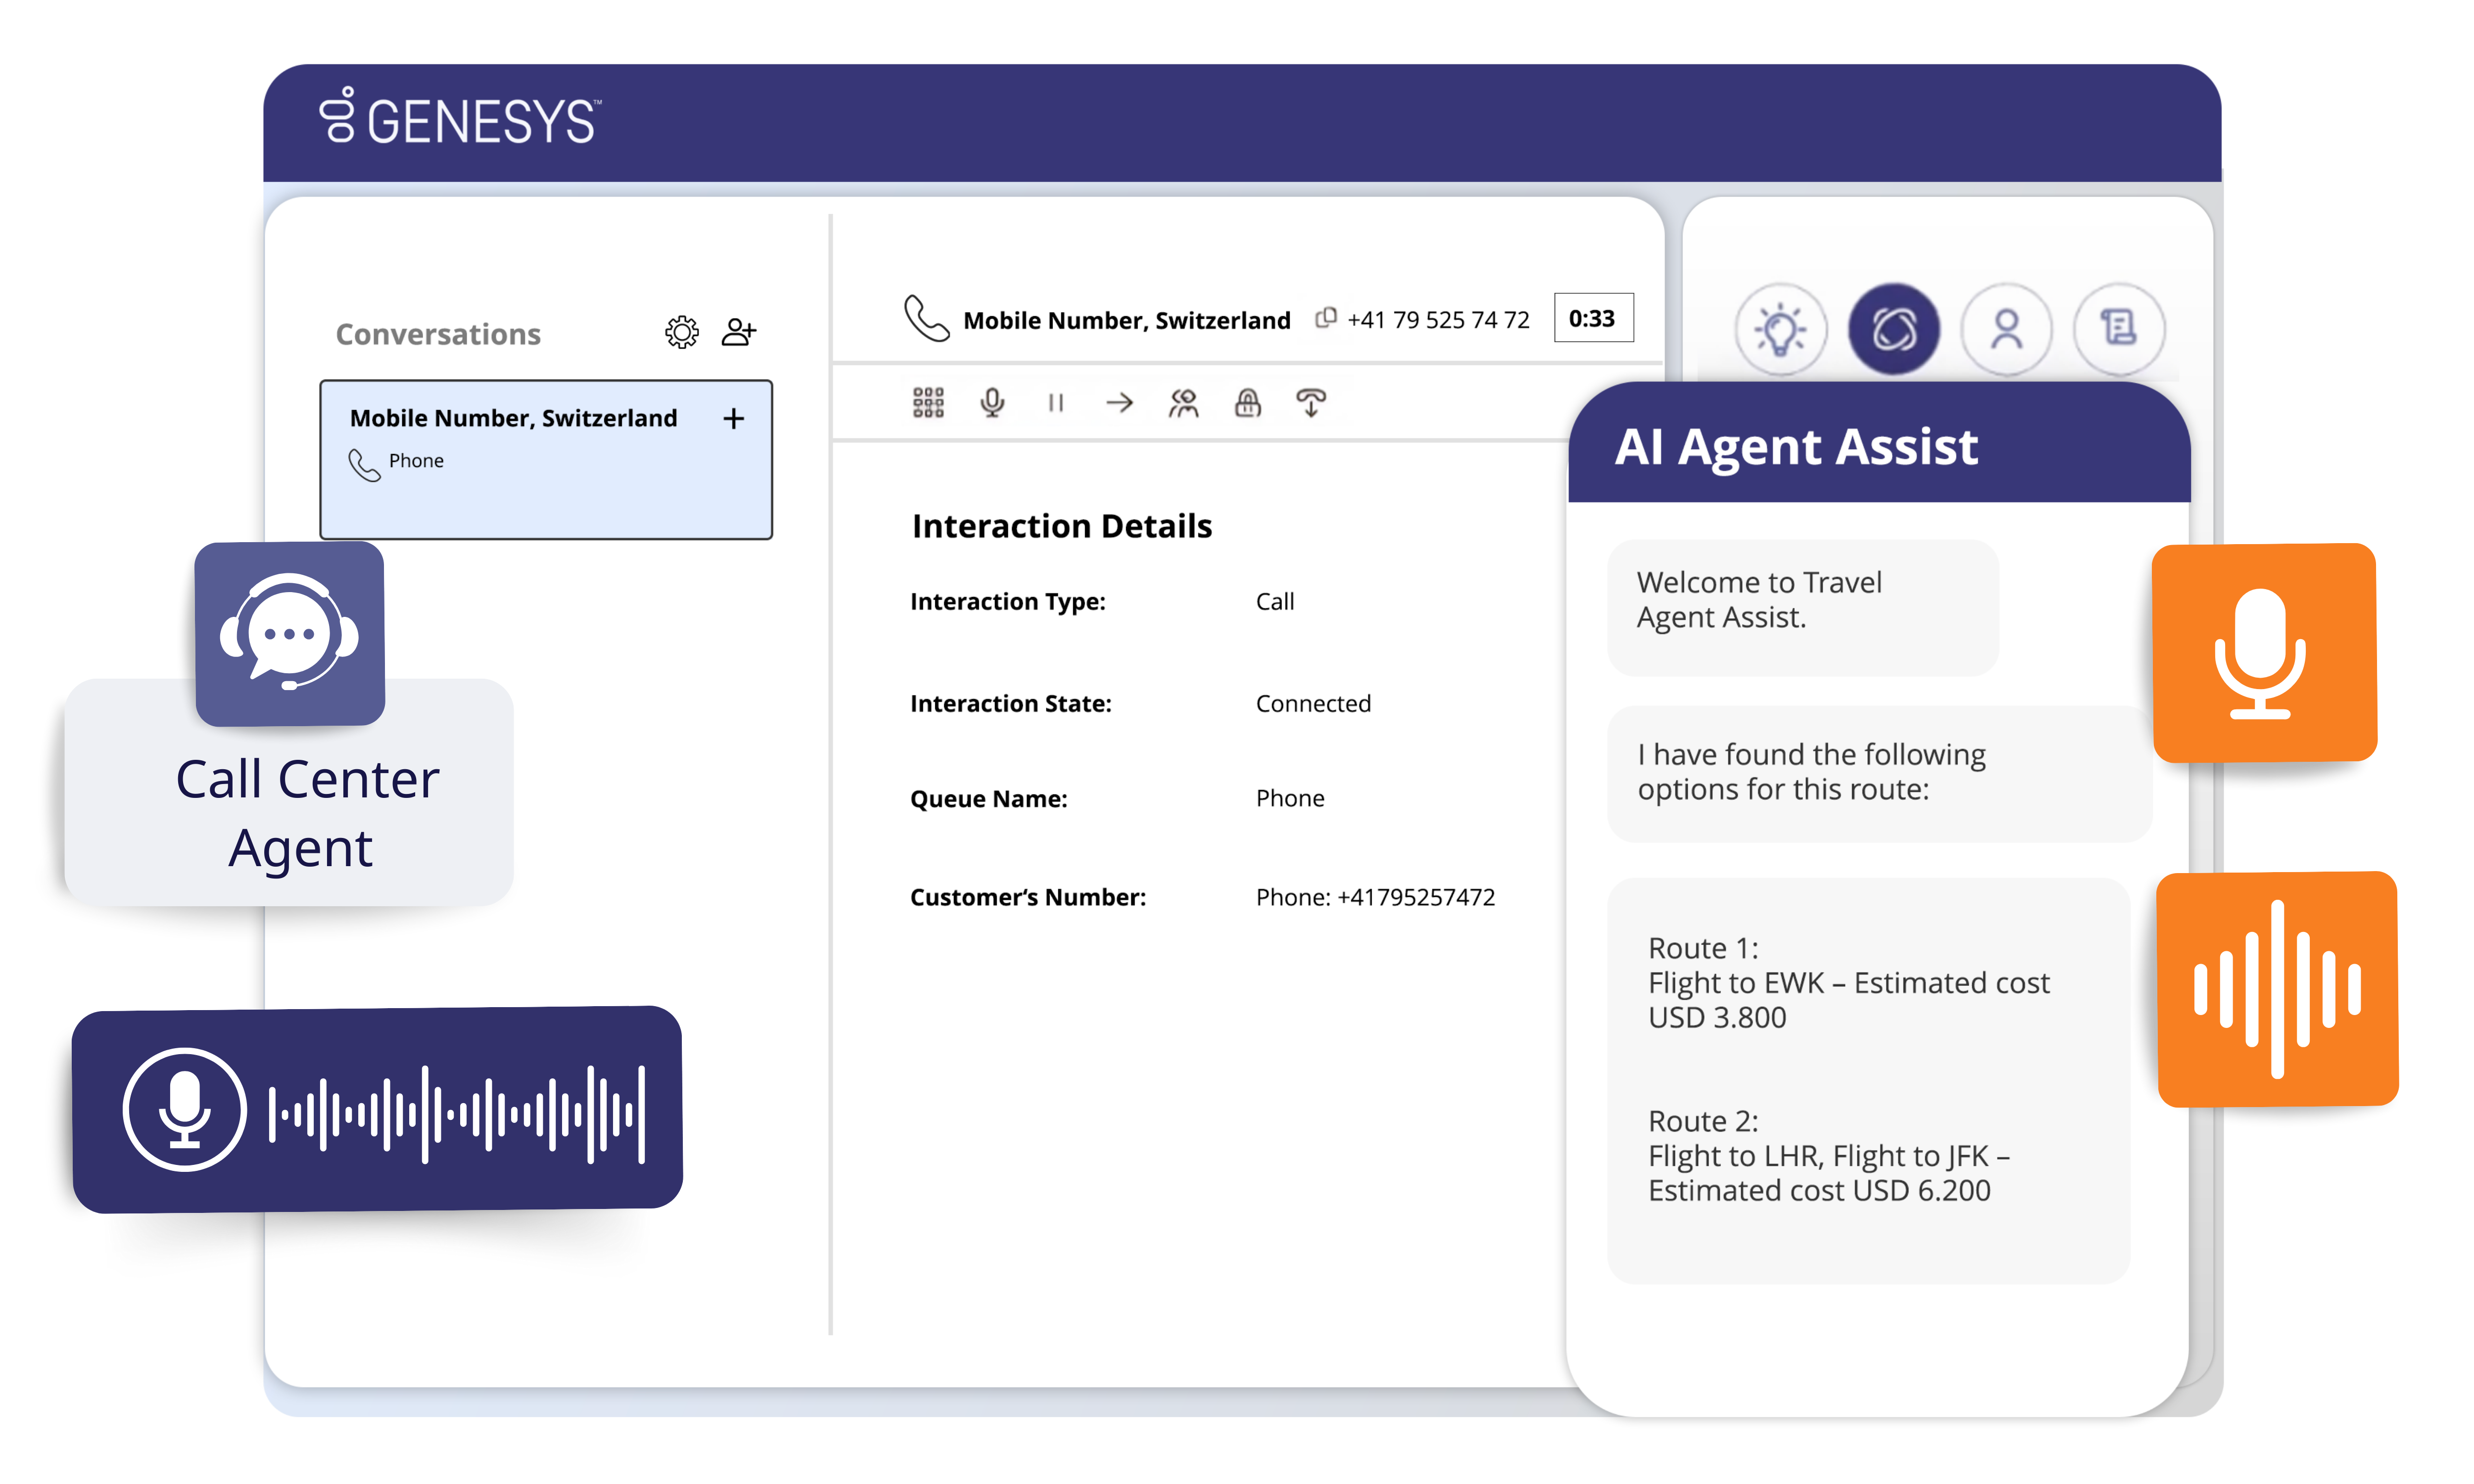Viewport: 2474px width, 1484px height.
Task: Copy the phone number with the copy icon
Action: click(1325, 317)
